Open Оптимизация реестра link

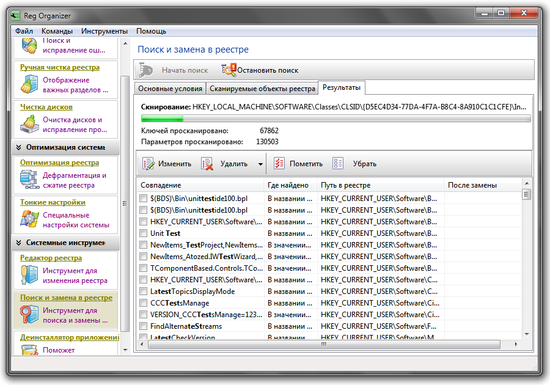coord(59,162)
